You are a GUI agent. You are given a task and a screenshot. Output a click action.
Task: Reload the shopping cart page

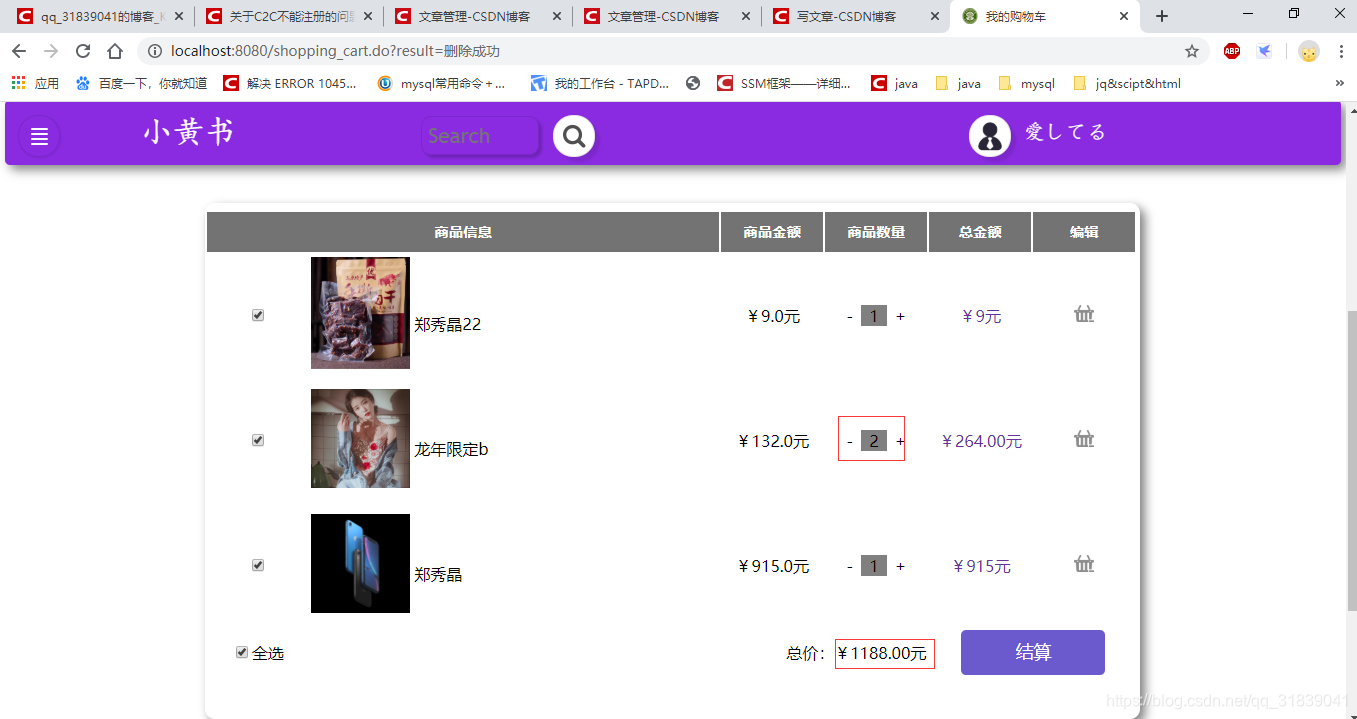click(x=83, y=51)
